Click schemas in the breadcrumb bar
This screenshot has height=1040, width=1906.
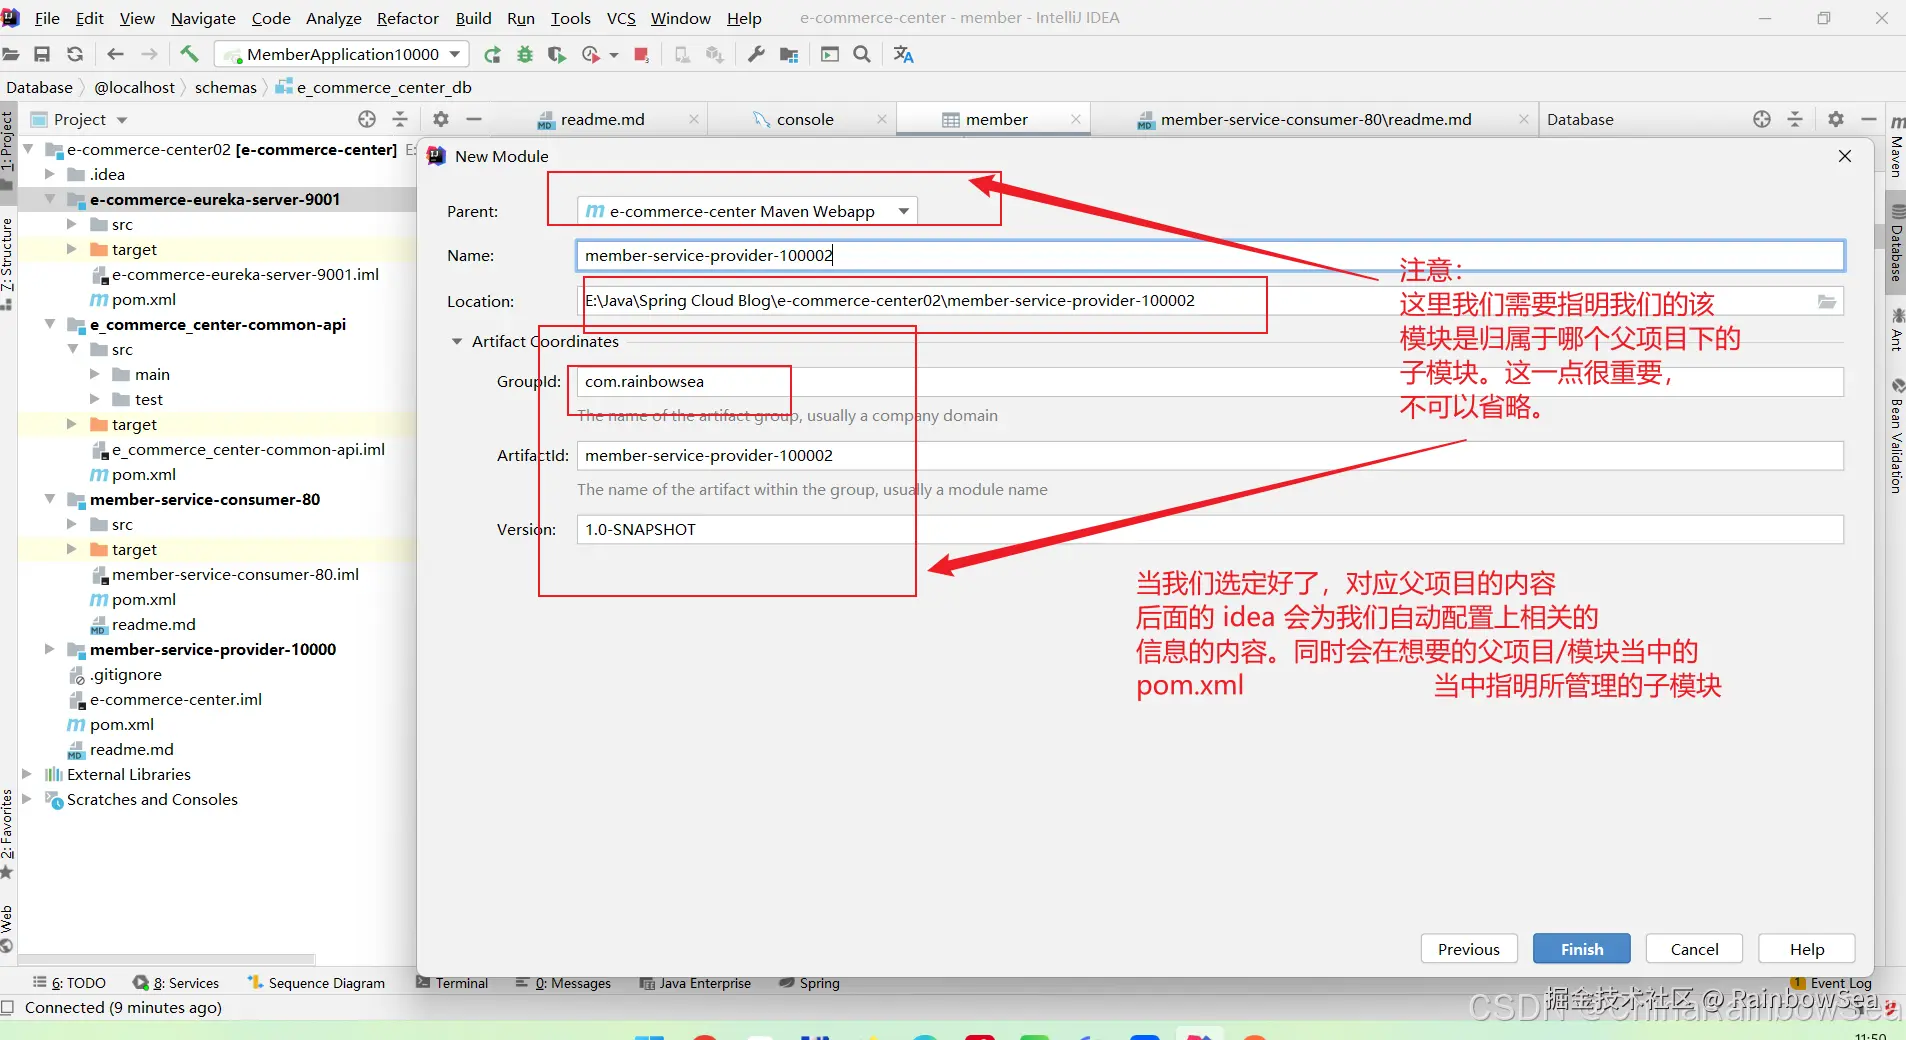226,87
